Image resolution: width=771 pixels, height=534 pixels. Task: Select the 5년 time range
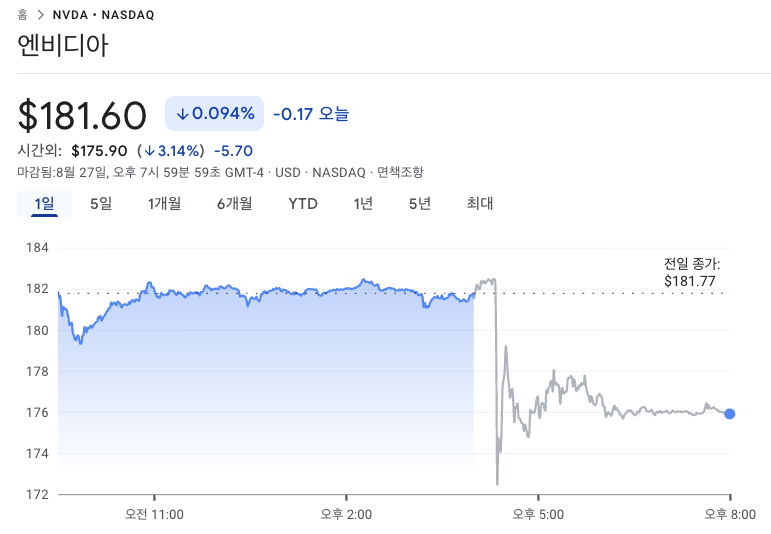click(x=419, y=204)
